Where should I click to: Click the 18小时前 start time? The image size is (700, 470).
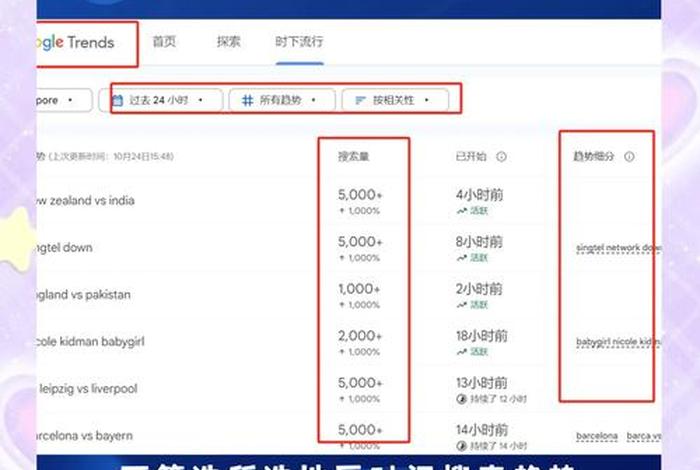(482, 336)
